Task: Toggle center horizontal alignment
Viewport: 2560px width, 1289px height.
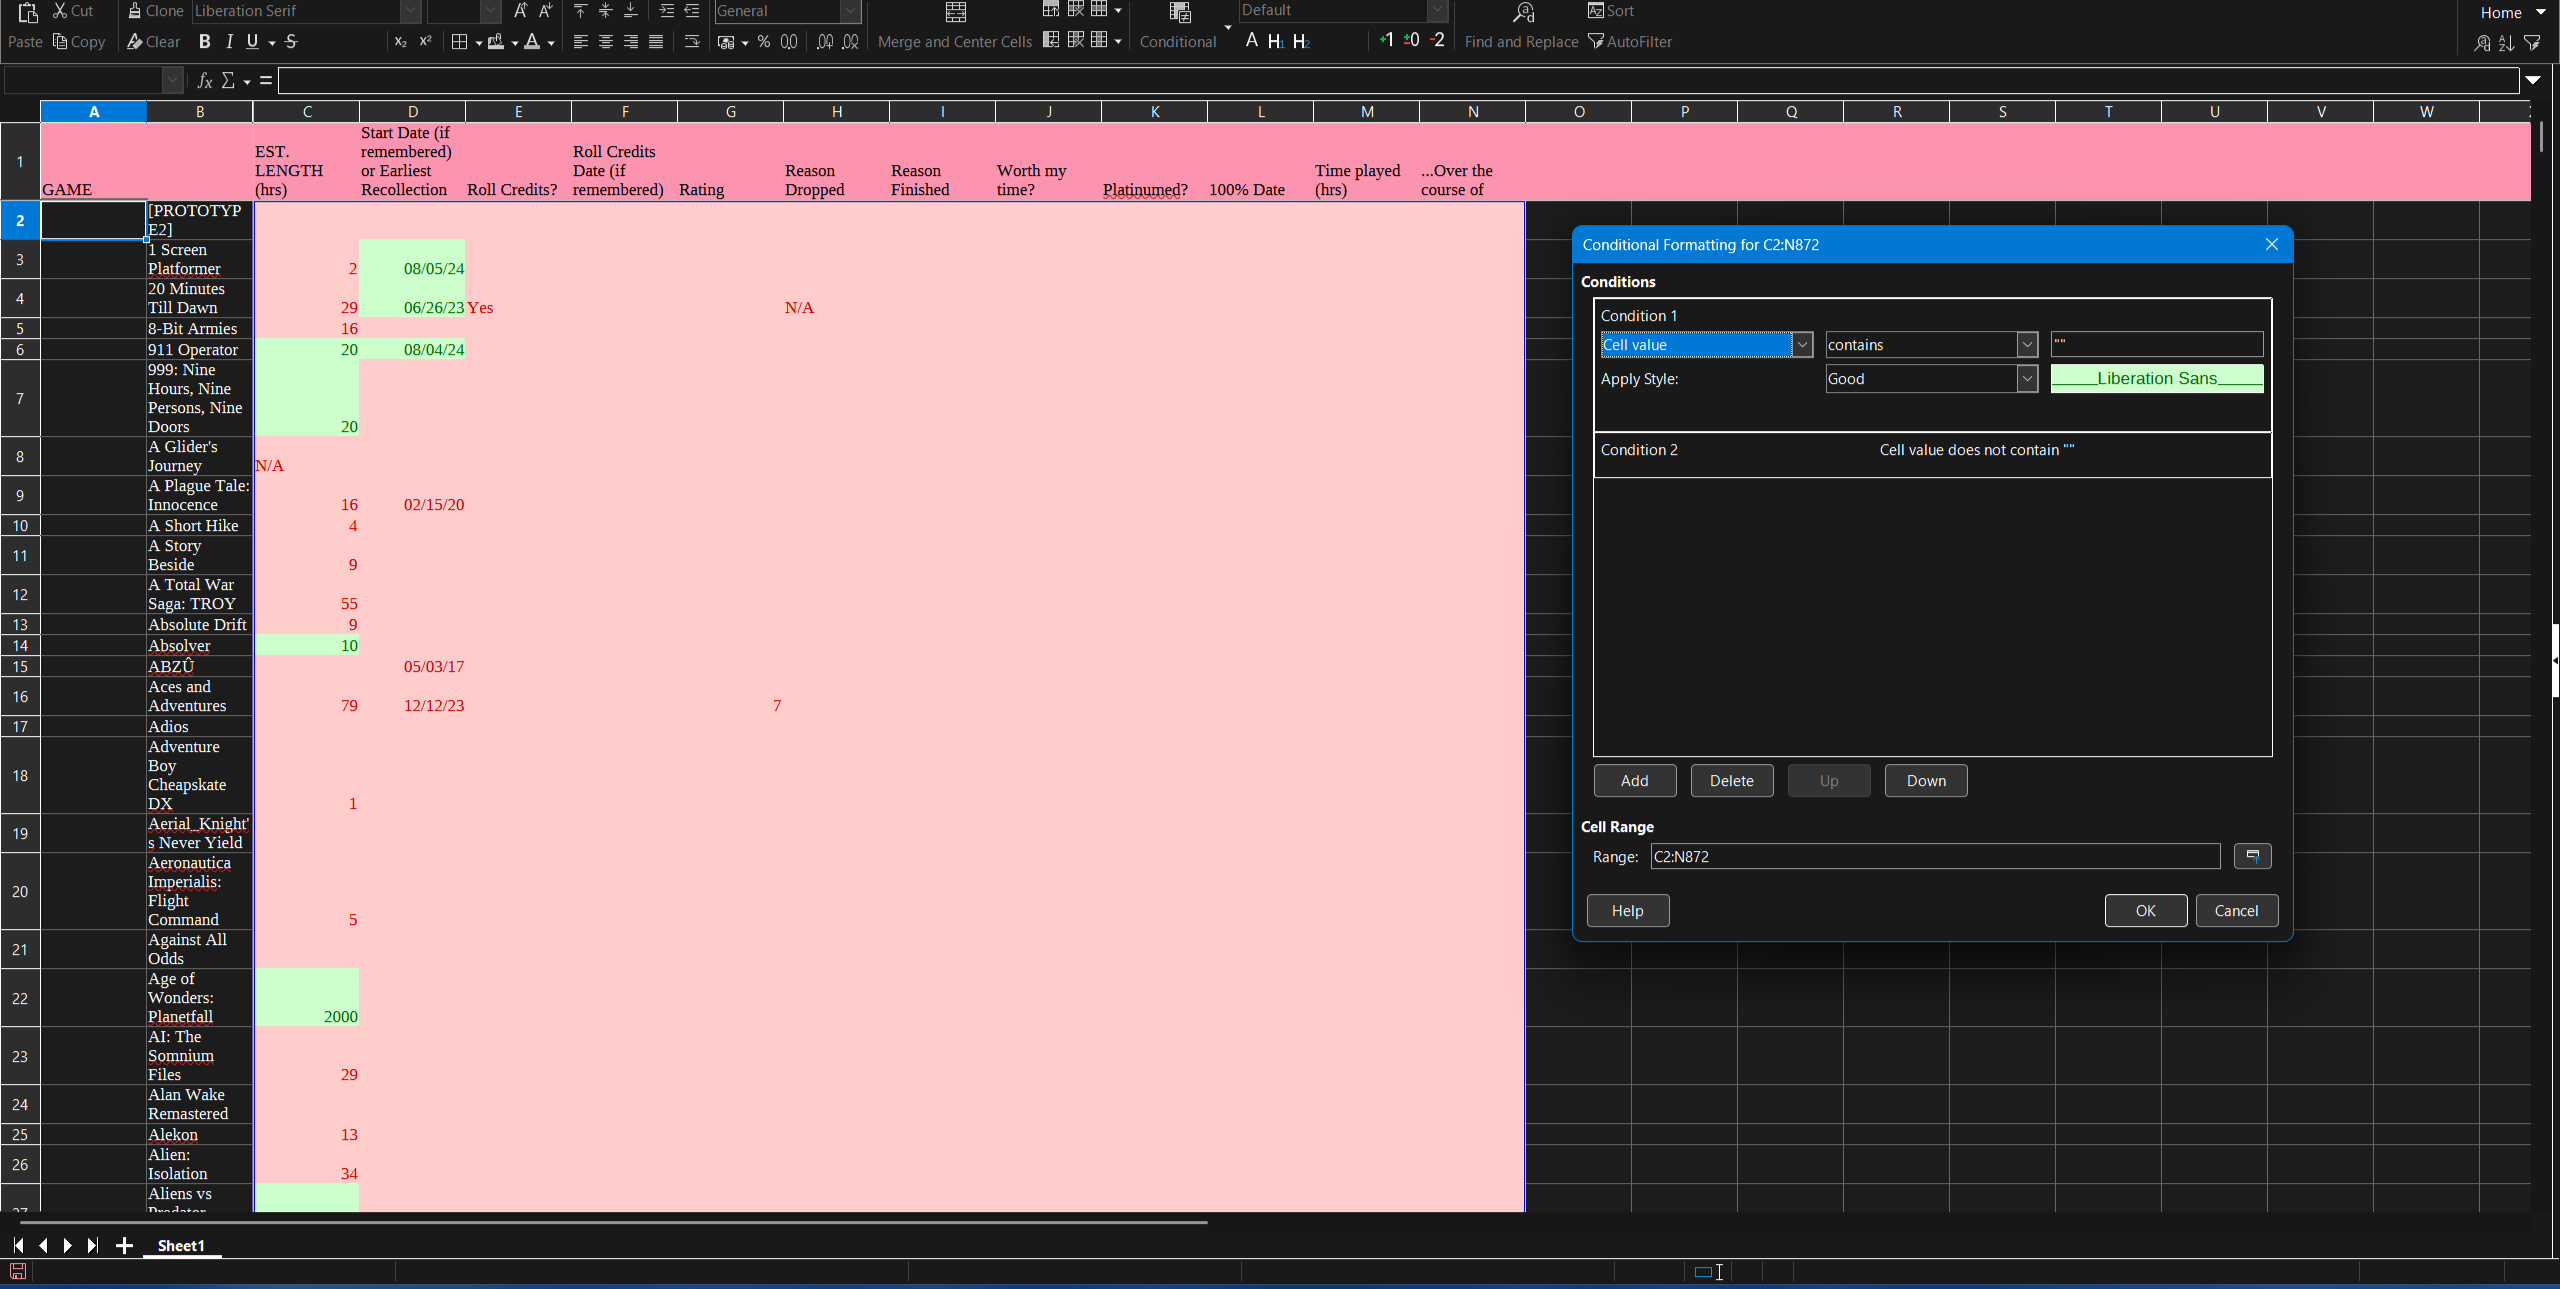Action: [605, 42]
